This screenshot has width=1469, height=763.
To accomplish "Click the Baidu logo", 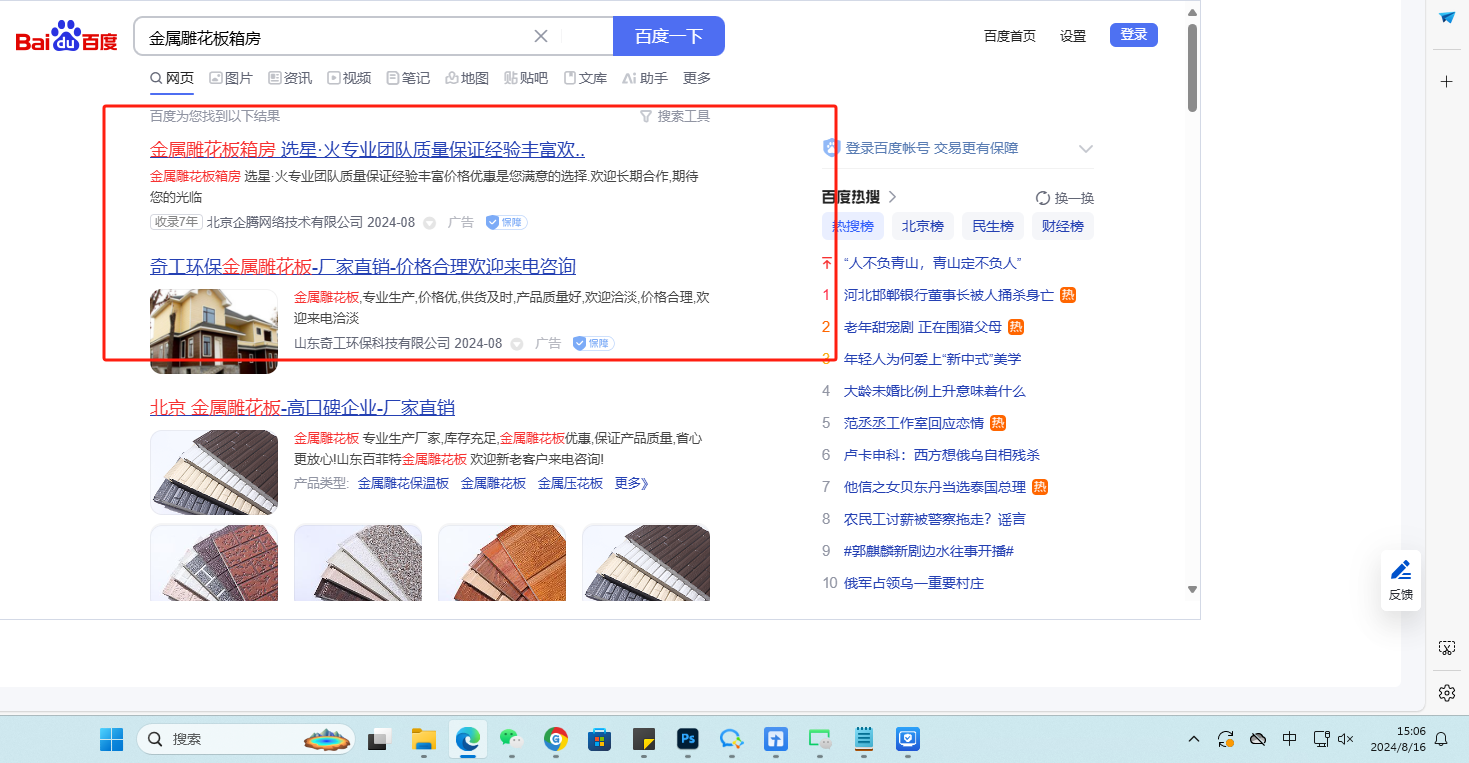I will [67, 37].
